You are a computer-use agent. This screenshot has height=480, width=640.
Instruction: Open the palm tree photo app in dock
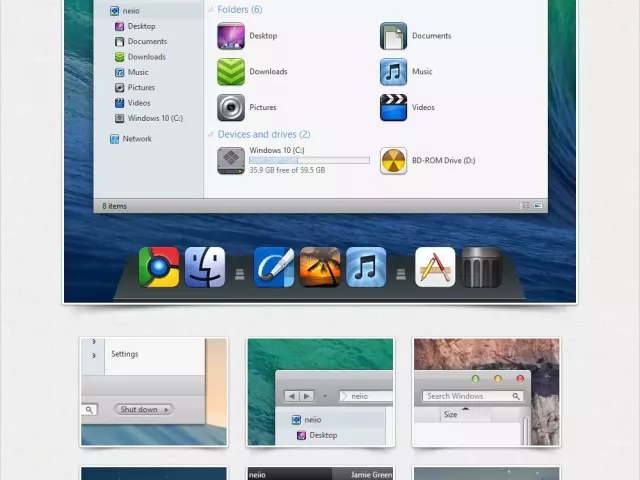coord(320,267)
